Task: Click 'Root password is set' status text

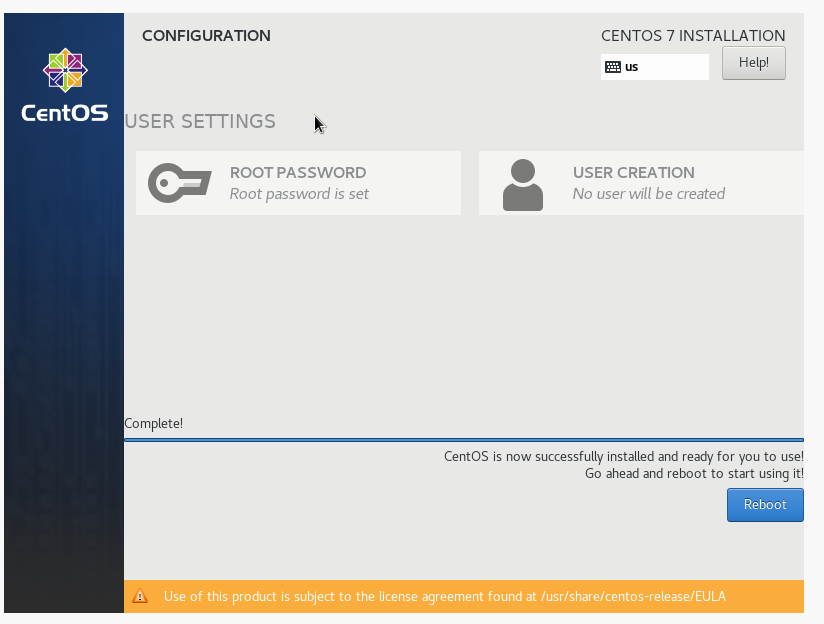Action: pyautogui.click(x=299, y=194)
